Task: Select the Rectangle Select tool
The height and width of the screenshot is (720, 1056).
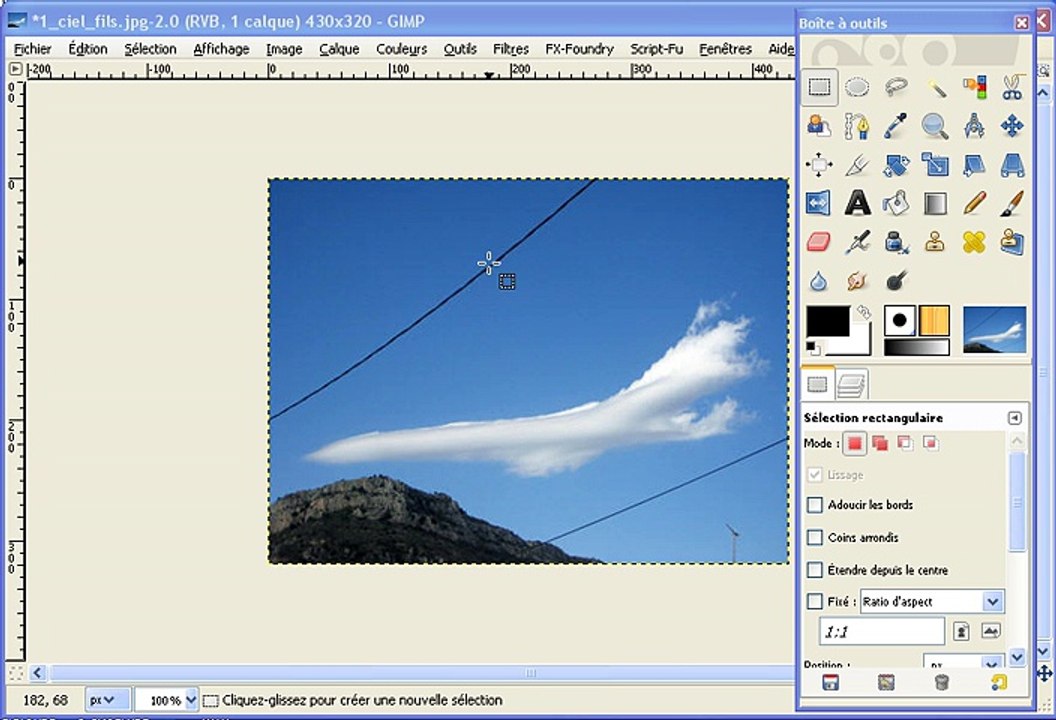Action: point(819,87)
